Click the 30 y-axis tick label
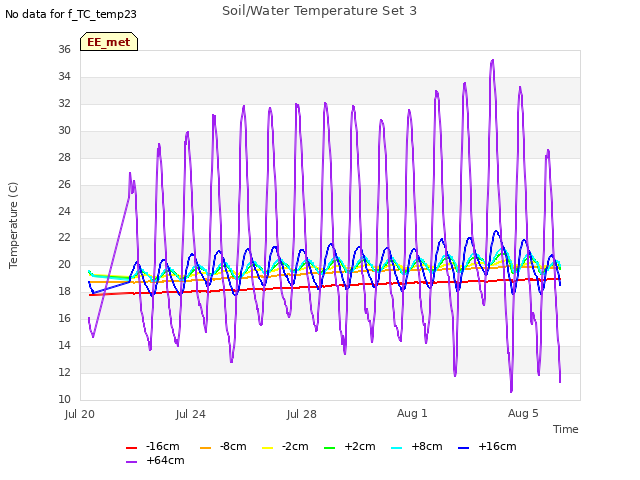Viewport: 640px width, 480px height. pyautogui.click(x=64, y=130)
